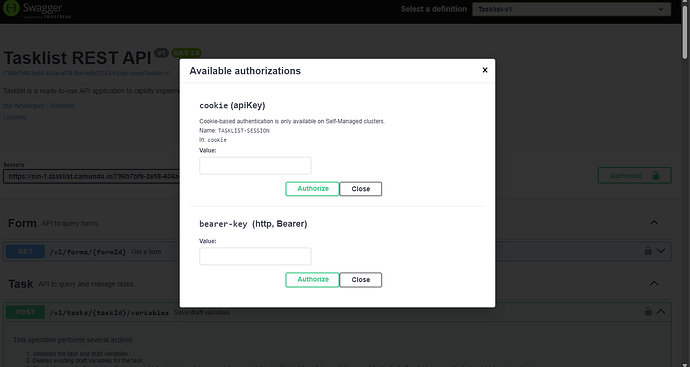The width and height of the screenshot is (690, 367).
Task: Click the OAS 3.0 badge
Action: click(186, 53)
